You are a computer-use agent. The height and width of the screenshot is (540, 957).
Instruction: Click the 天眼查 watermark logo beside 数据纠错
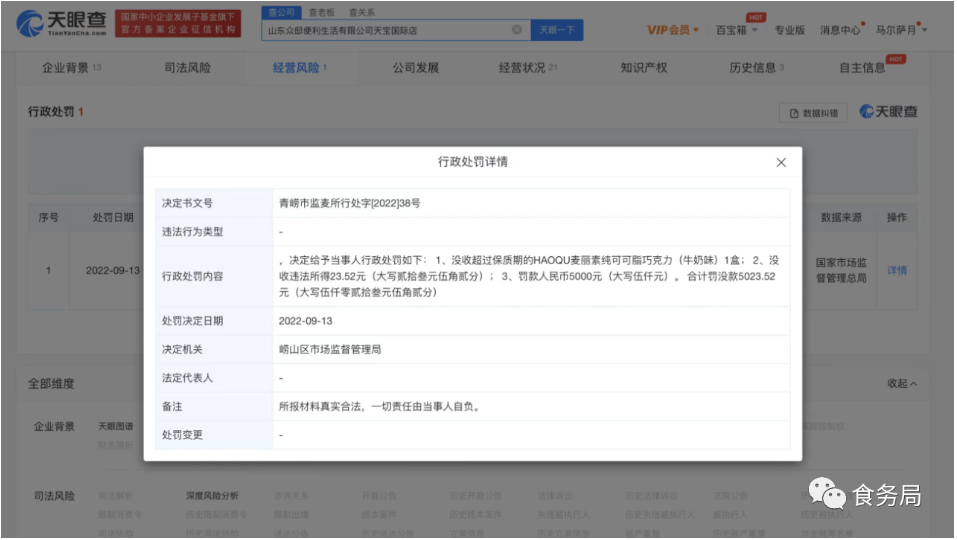pos(889,112)
